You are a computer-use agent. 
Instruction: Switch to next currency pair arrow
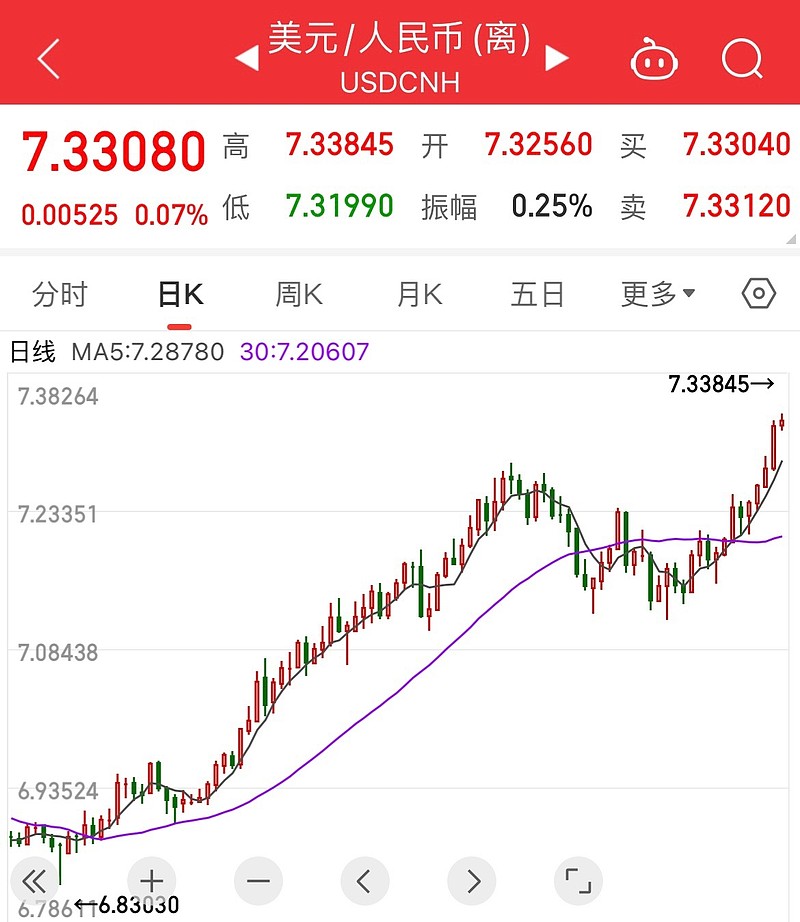click(557, 59)
